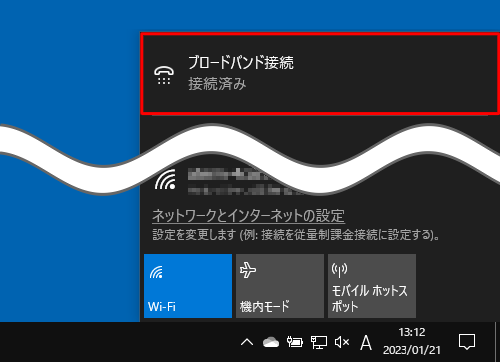
Task: Open OneDrive cloud tray icon
Action: pos(271,342)
